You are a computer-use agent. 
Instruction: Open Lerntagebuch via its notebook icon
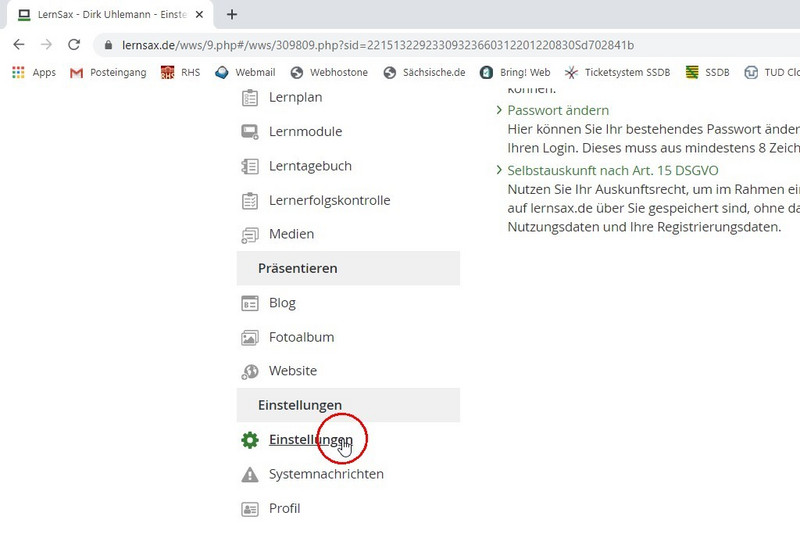[250, 166]
